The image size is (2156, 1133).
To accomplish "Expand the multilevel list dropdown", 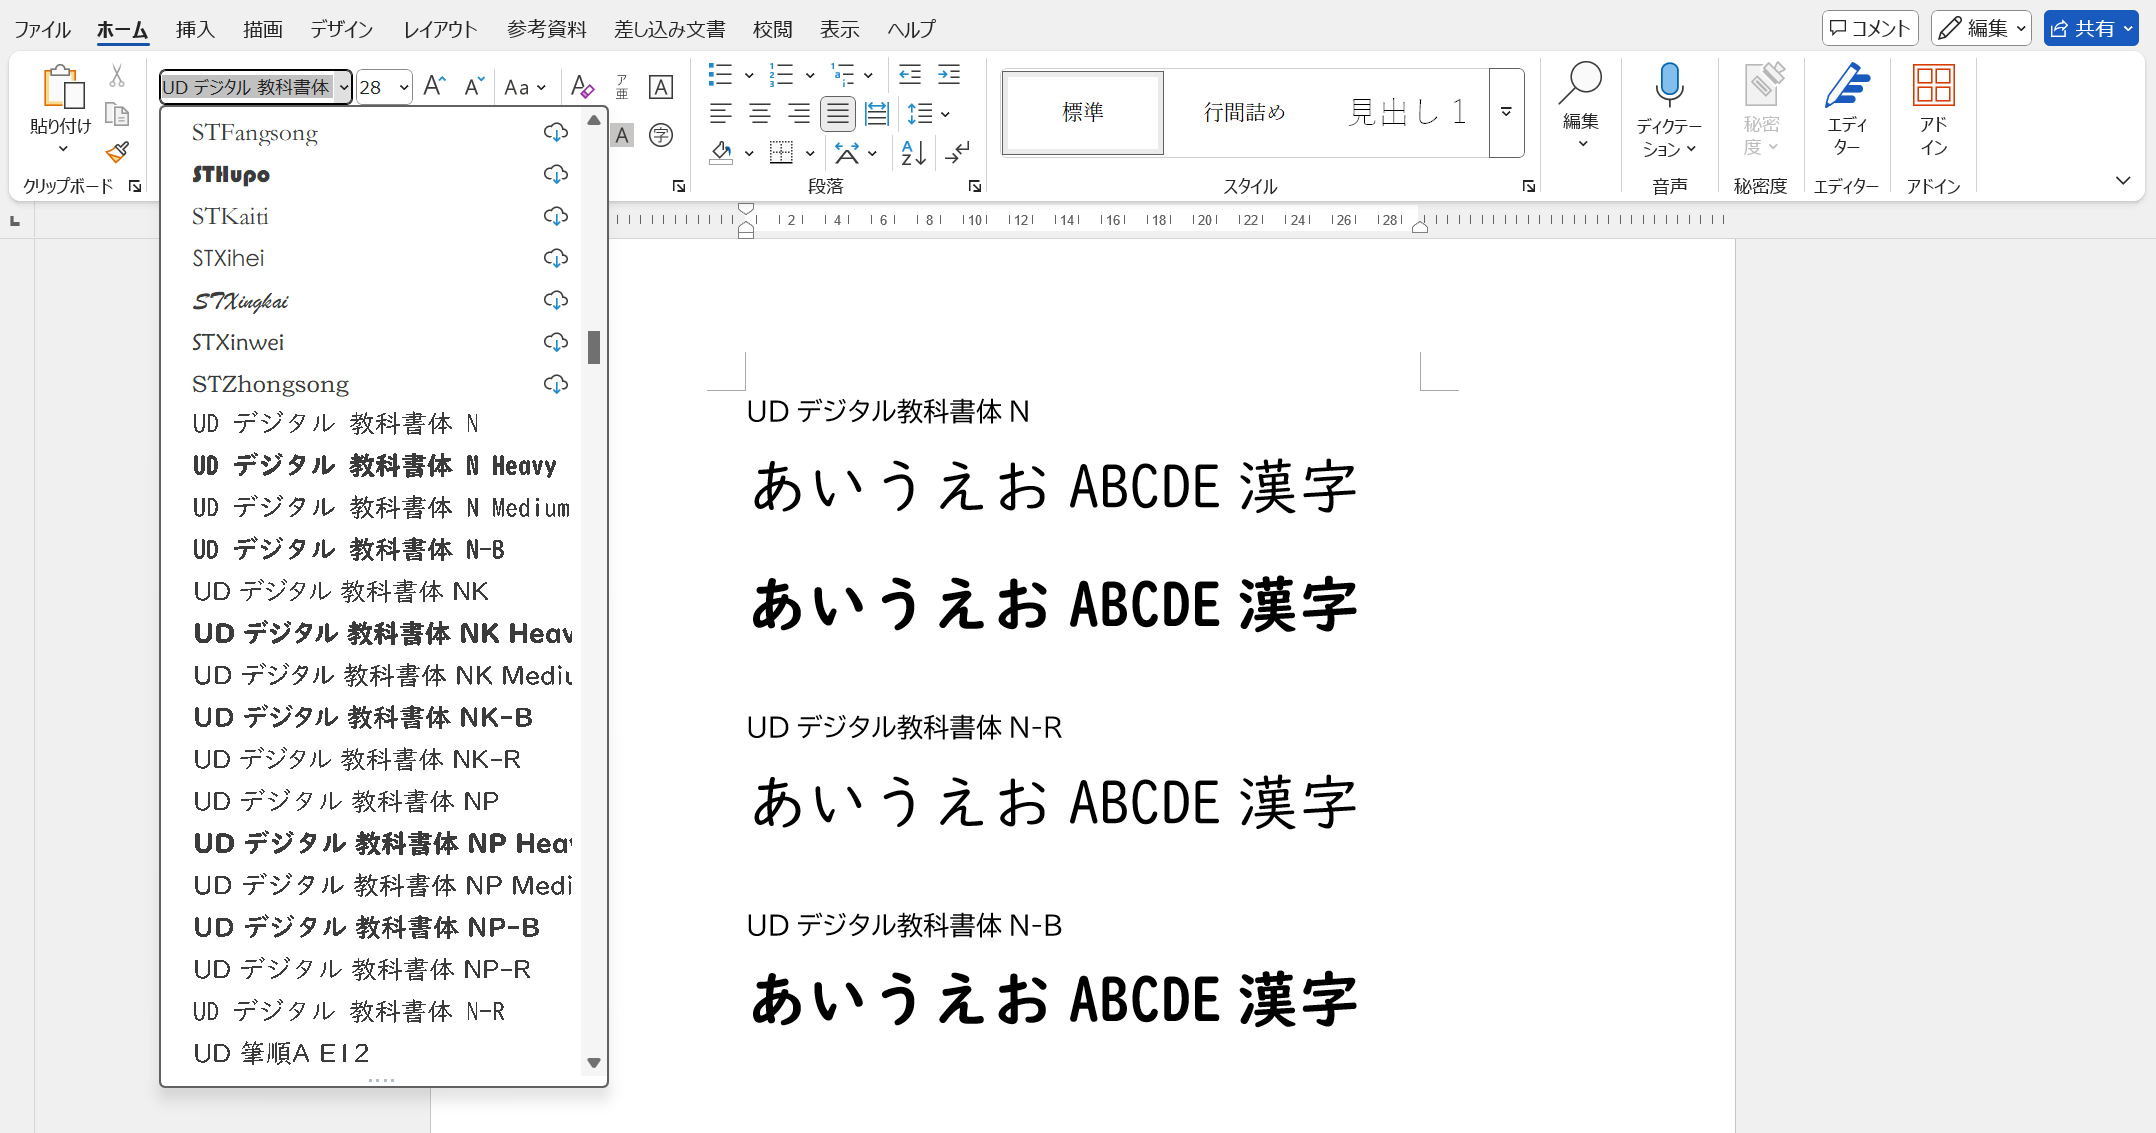I will pos(868,75).
